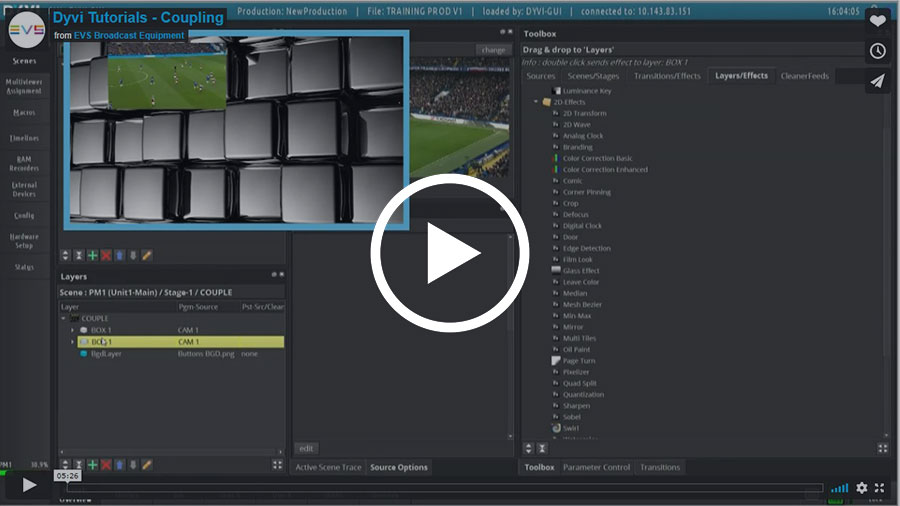Enter fullscreen with the player expand icon

point(880,488)
